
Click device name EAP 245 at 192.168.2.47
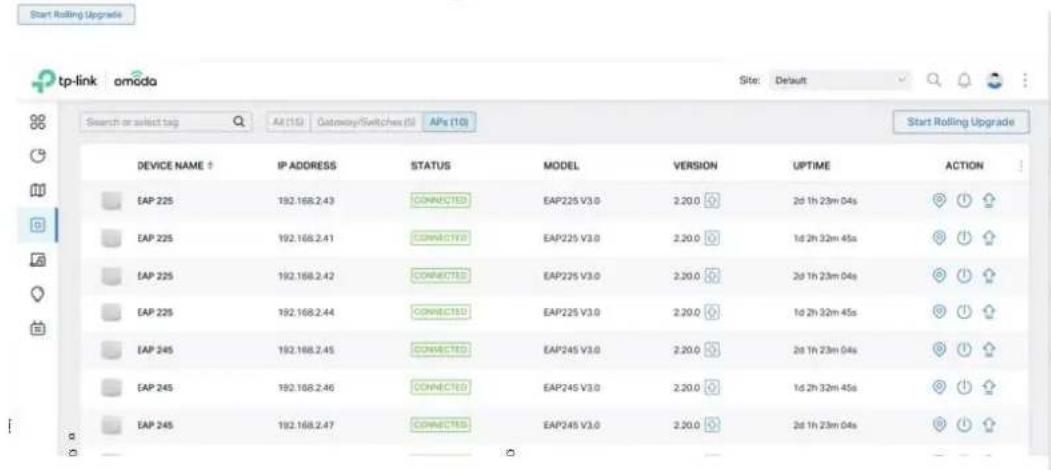(153, 424)
